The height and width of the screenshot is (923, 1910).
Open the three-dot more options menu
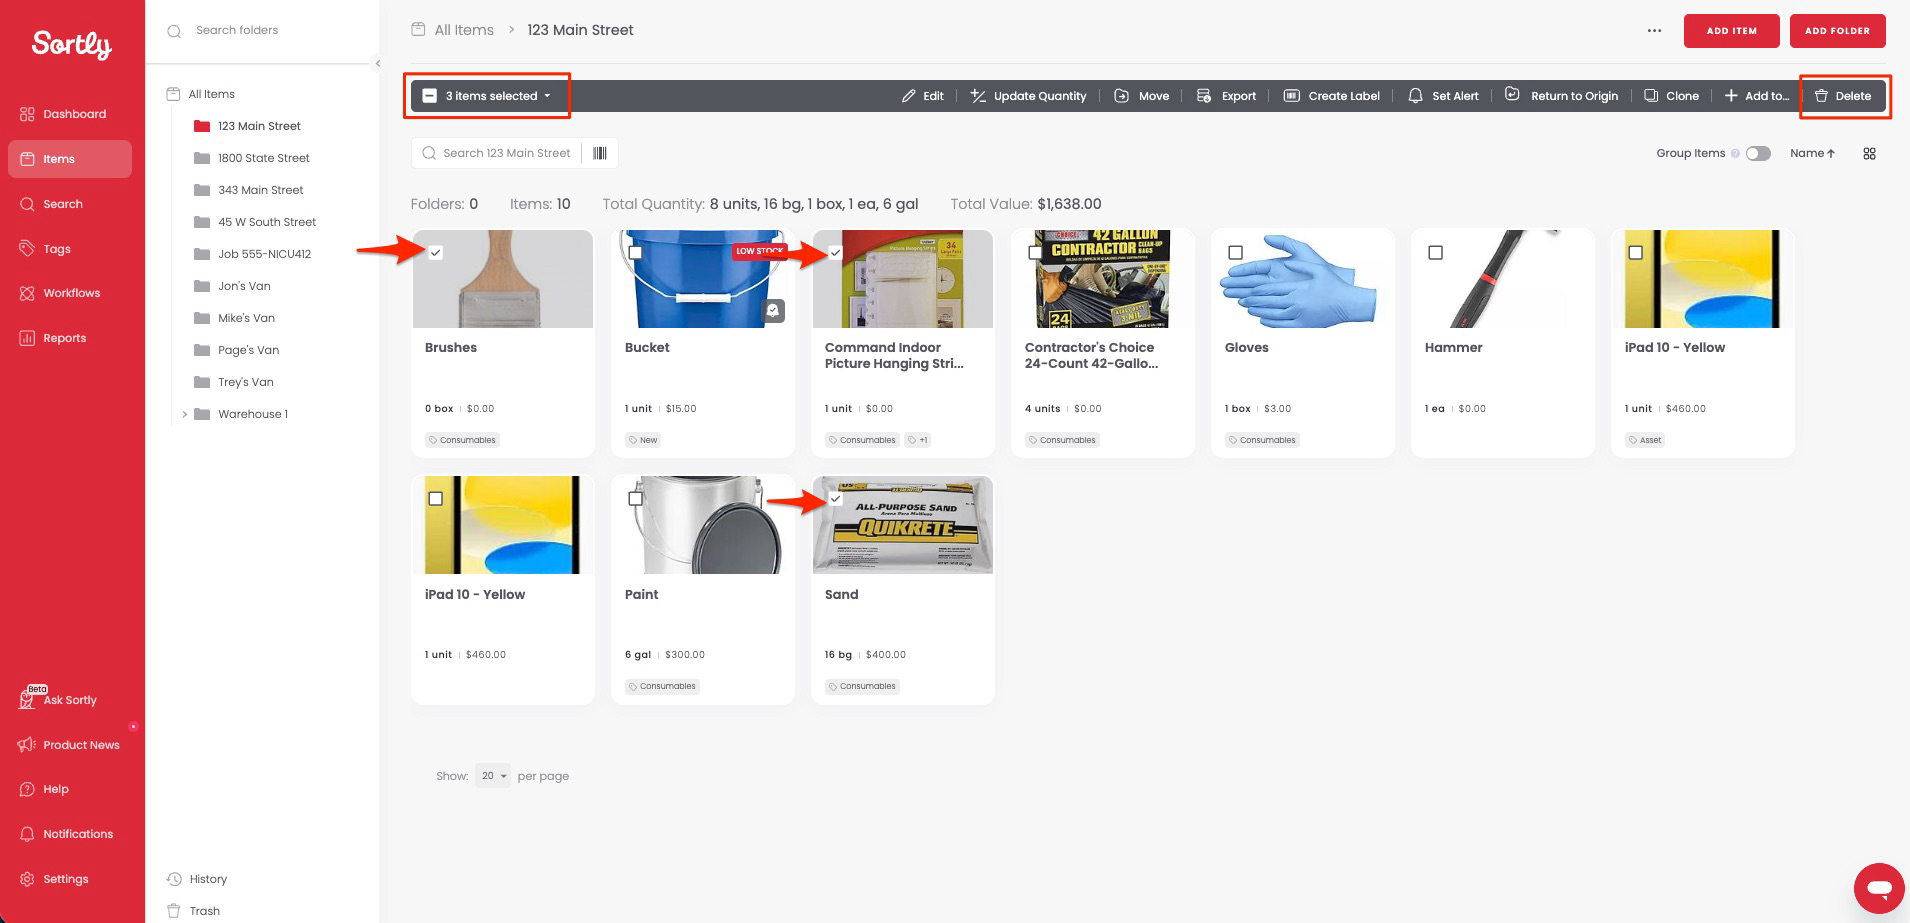coord(1654,31)
